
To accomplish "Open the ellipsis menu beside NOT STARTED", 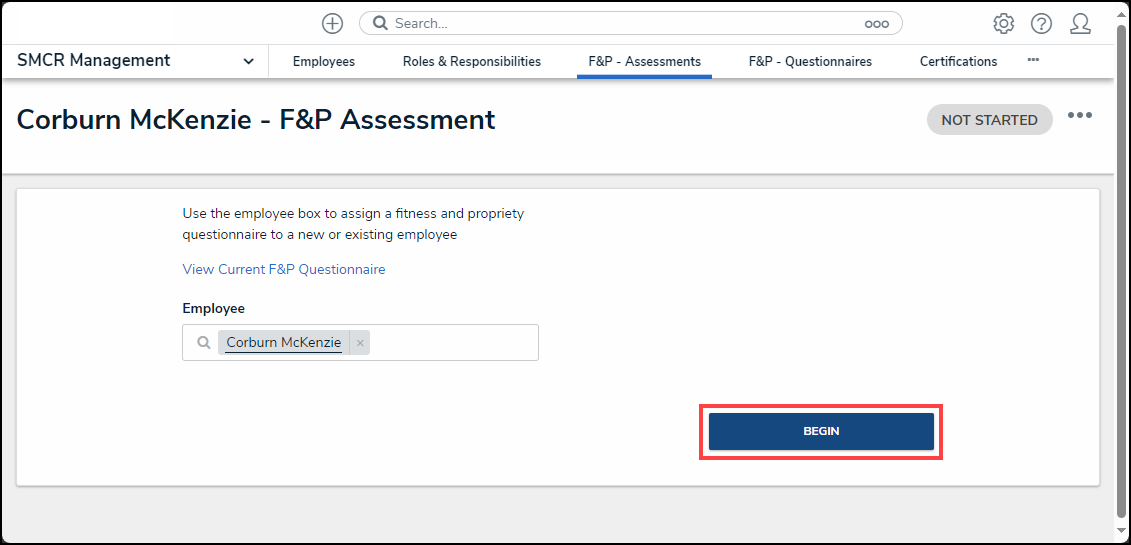I will coord(1079,116).
